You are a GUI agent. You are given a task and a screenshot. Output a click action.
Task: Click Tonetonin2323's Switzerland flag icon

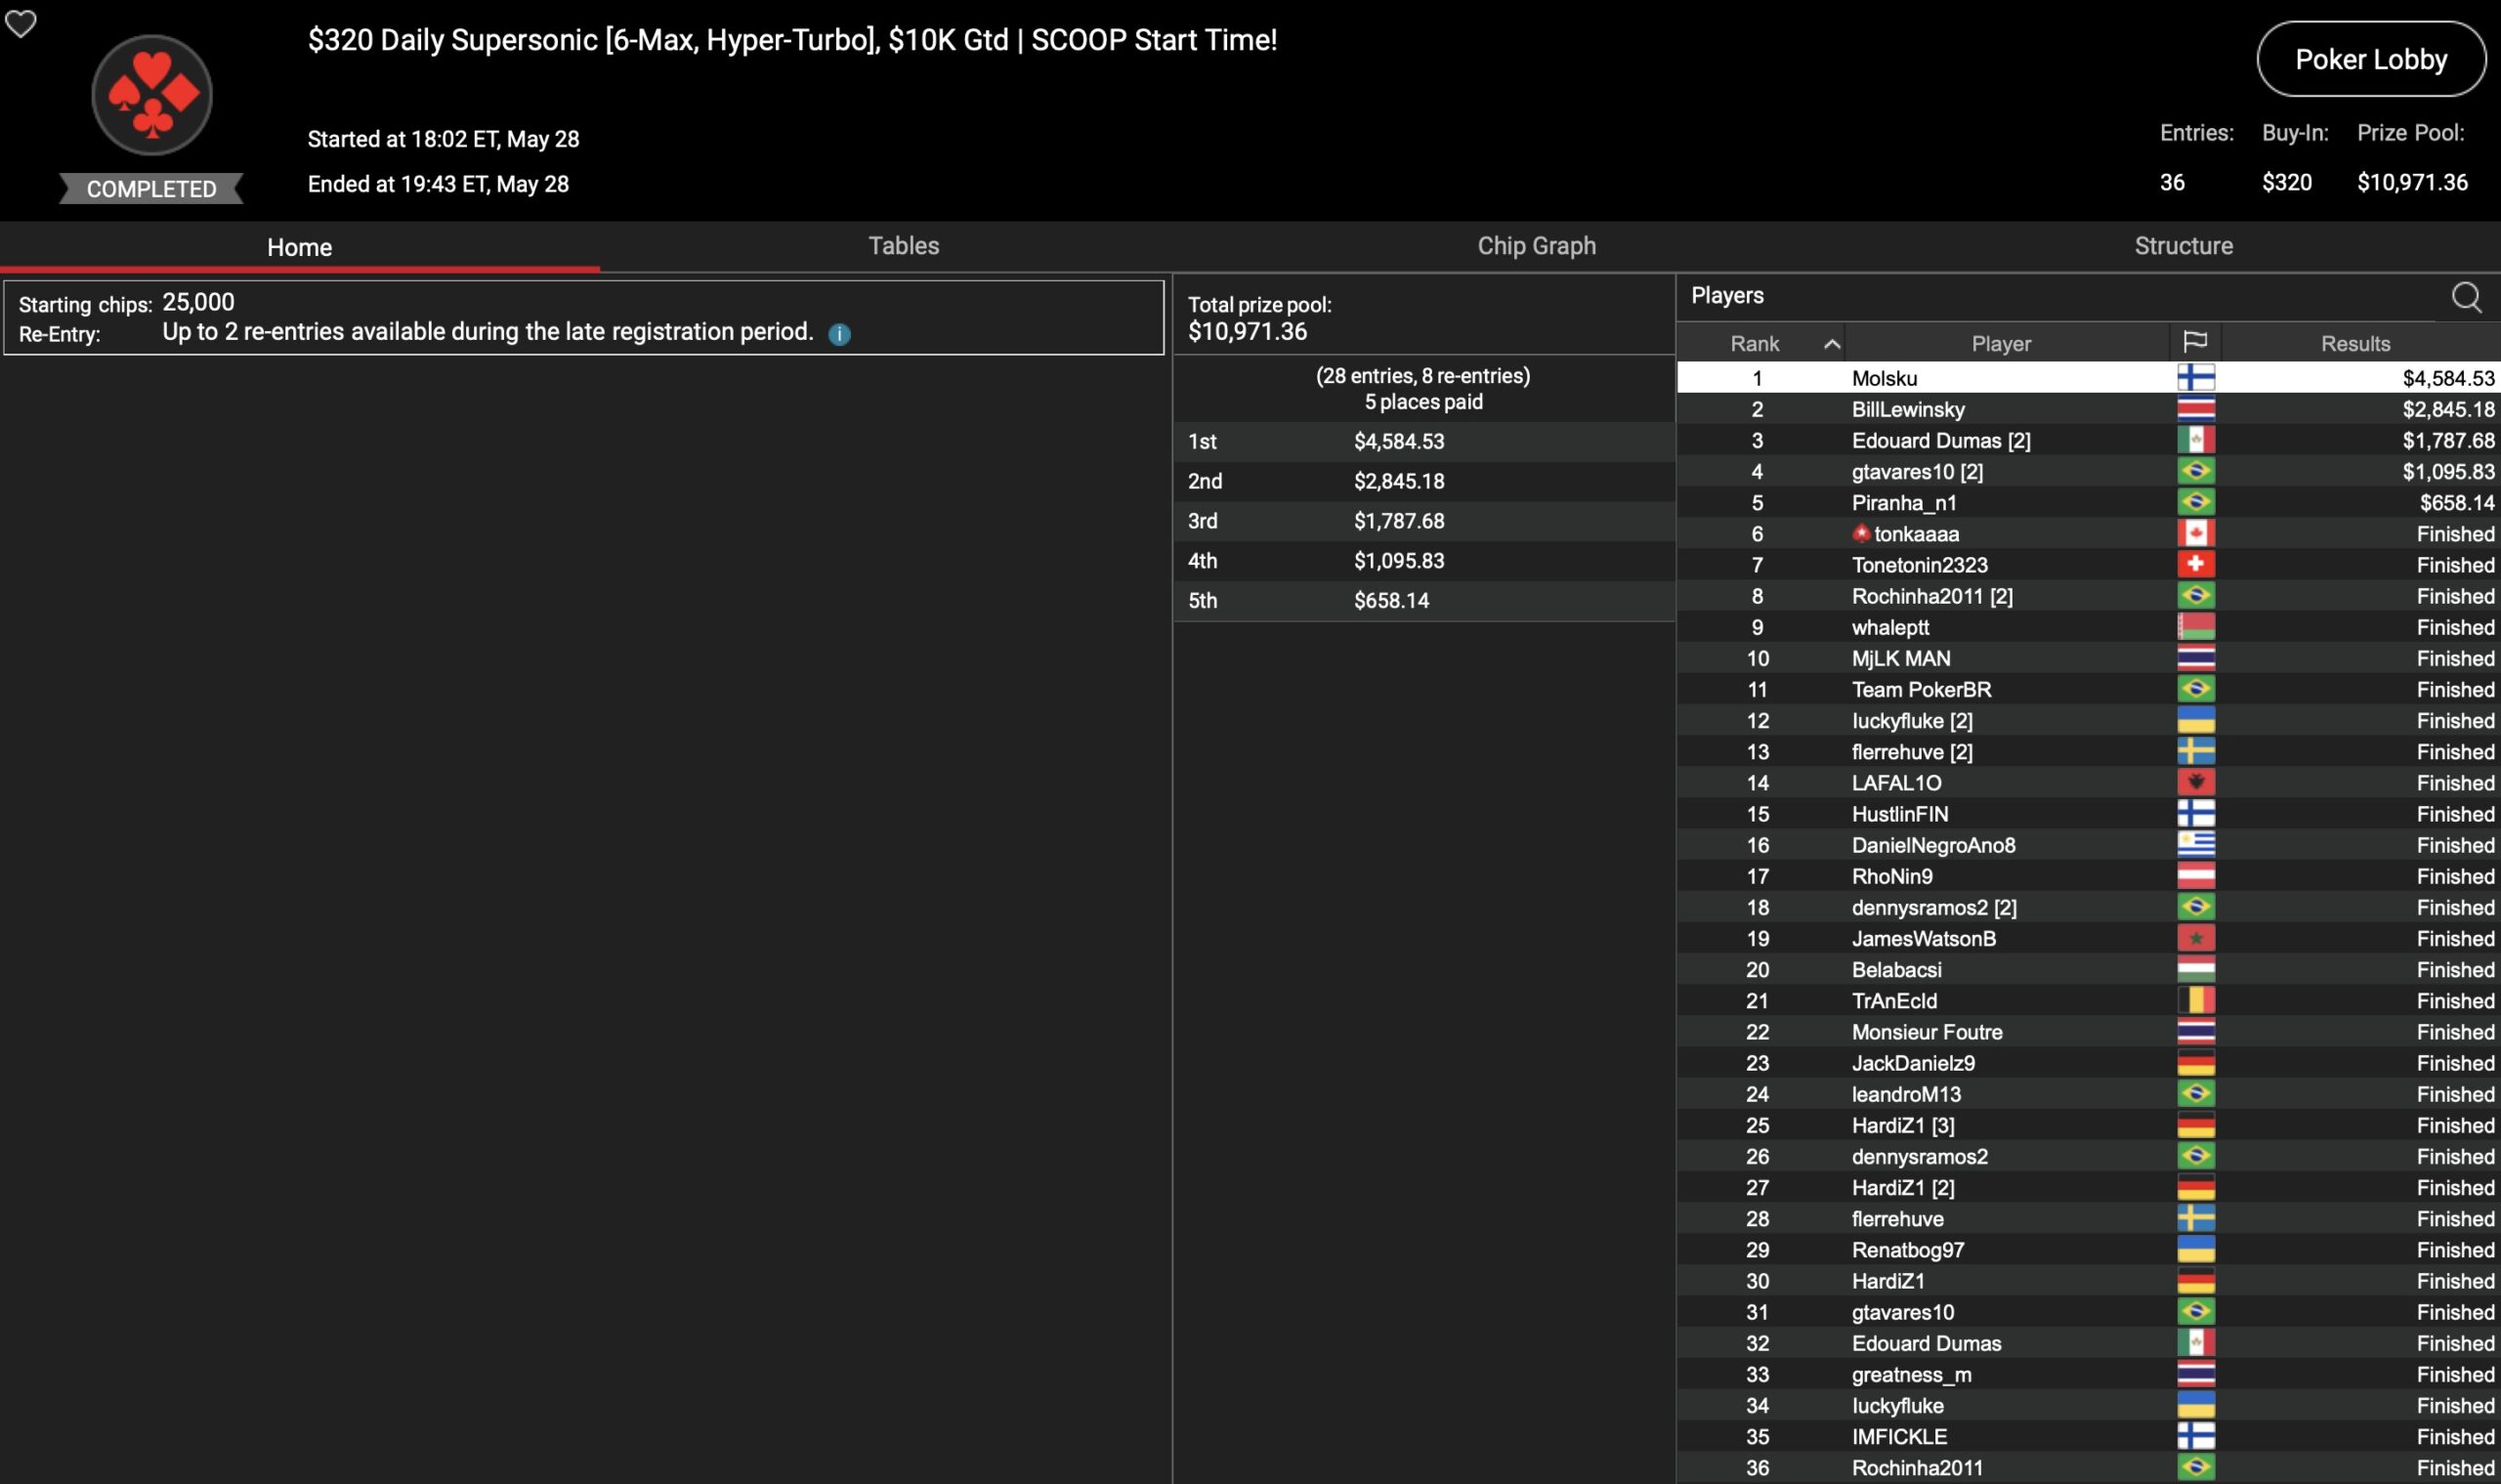[x=2195, y=565]
